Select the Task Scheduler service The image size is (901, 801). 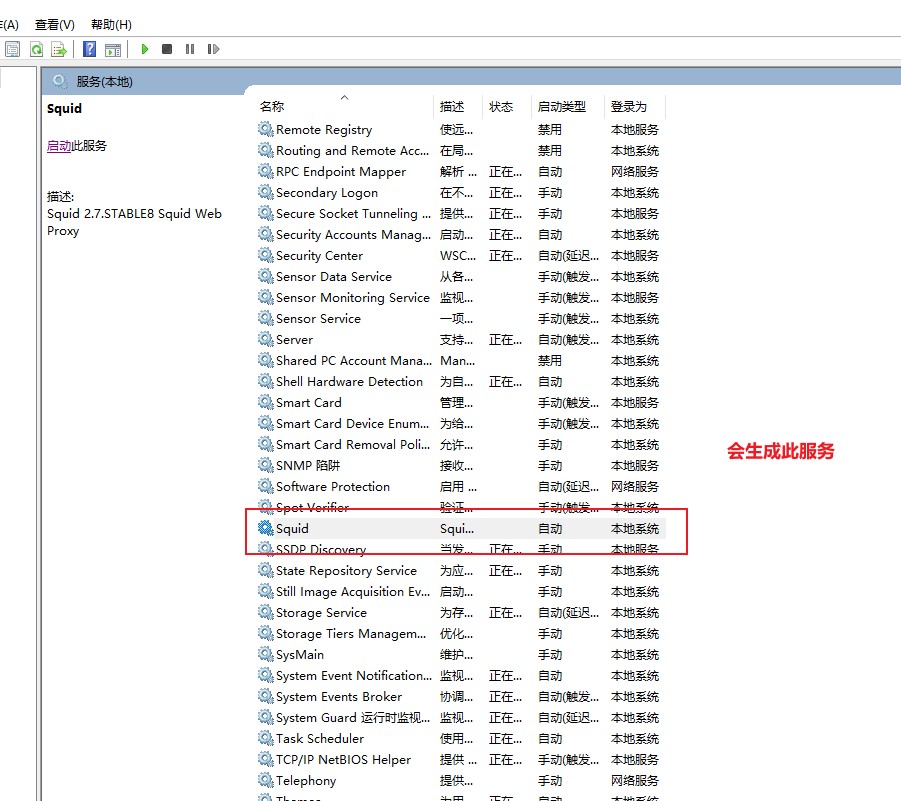pos(320,739)
